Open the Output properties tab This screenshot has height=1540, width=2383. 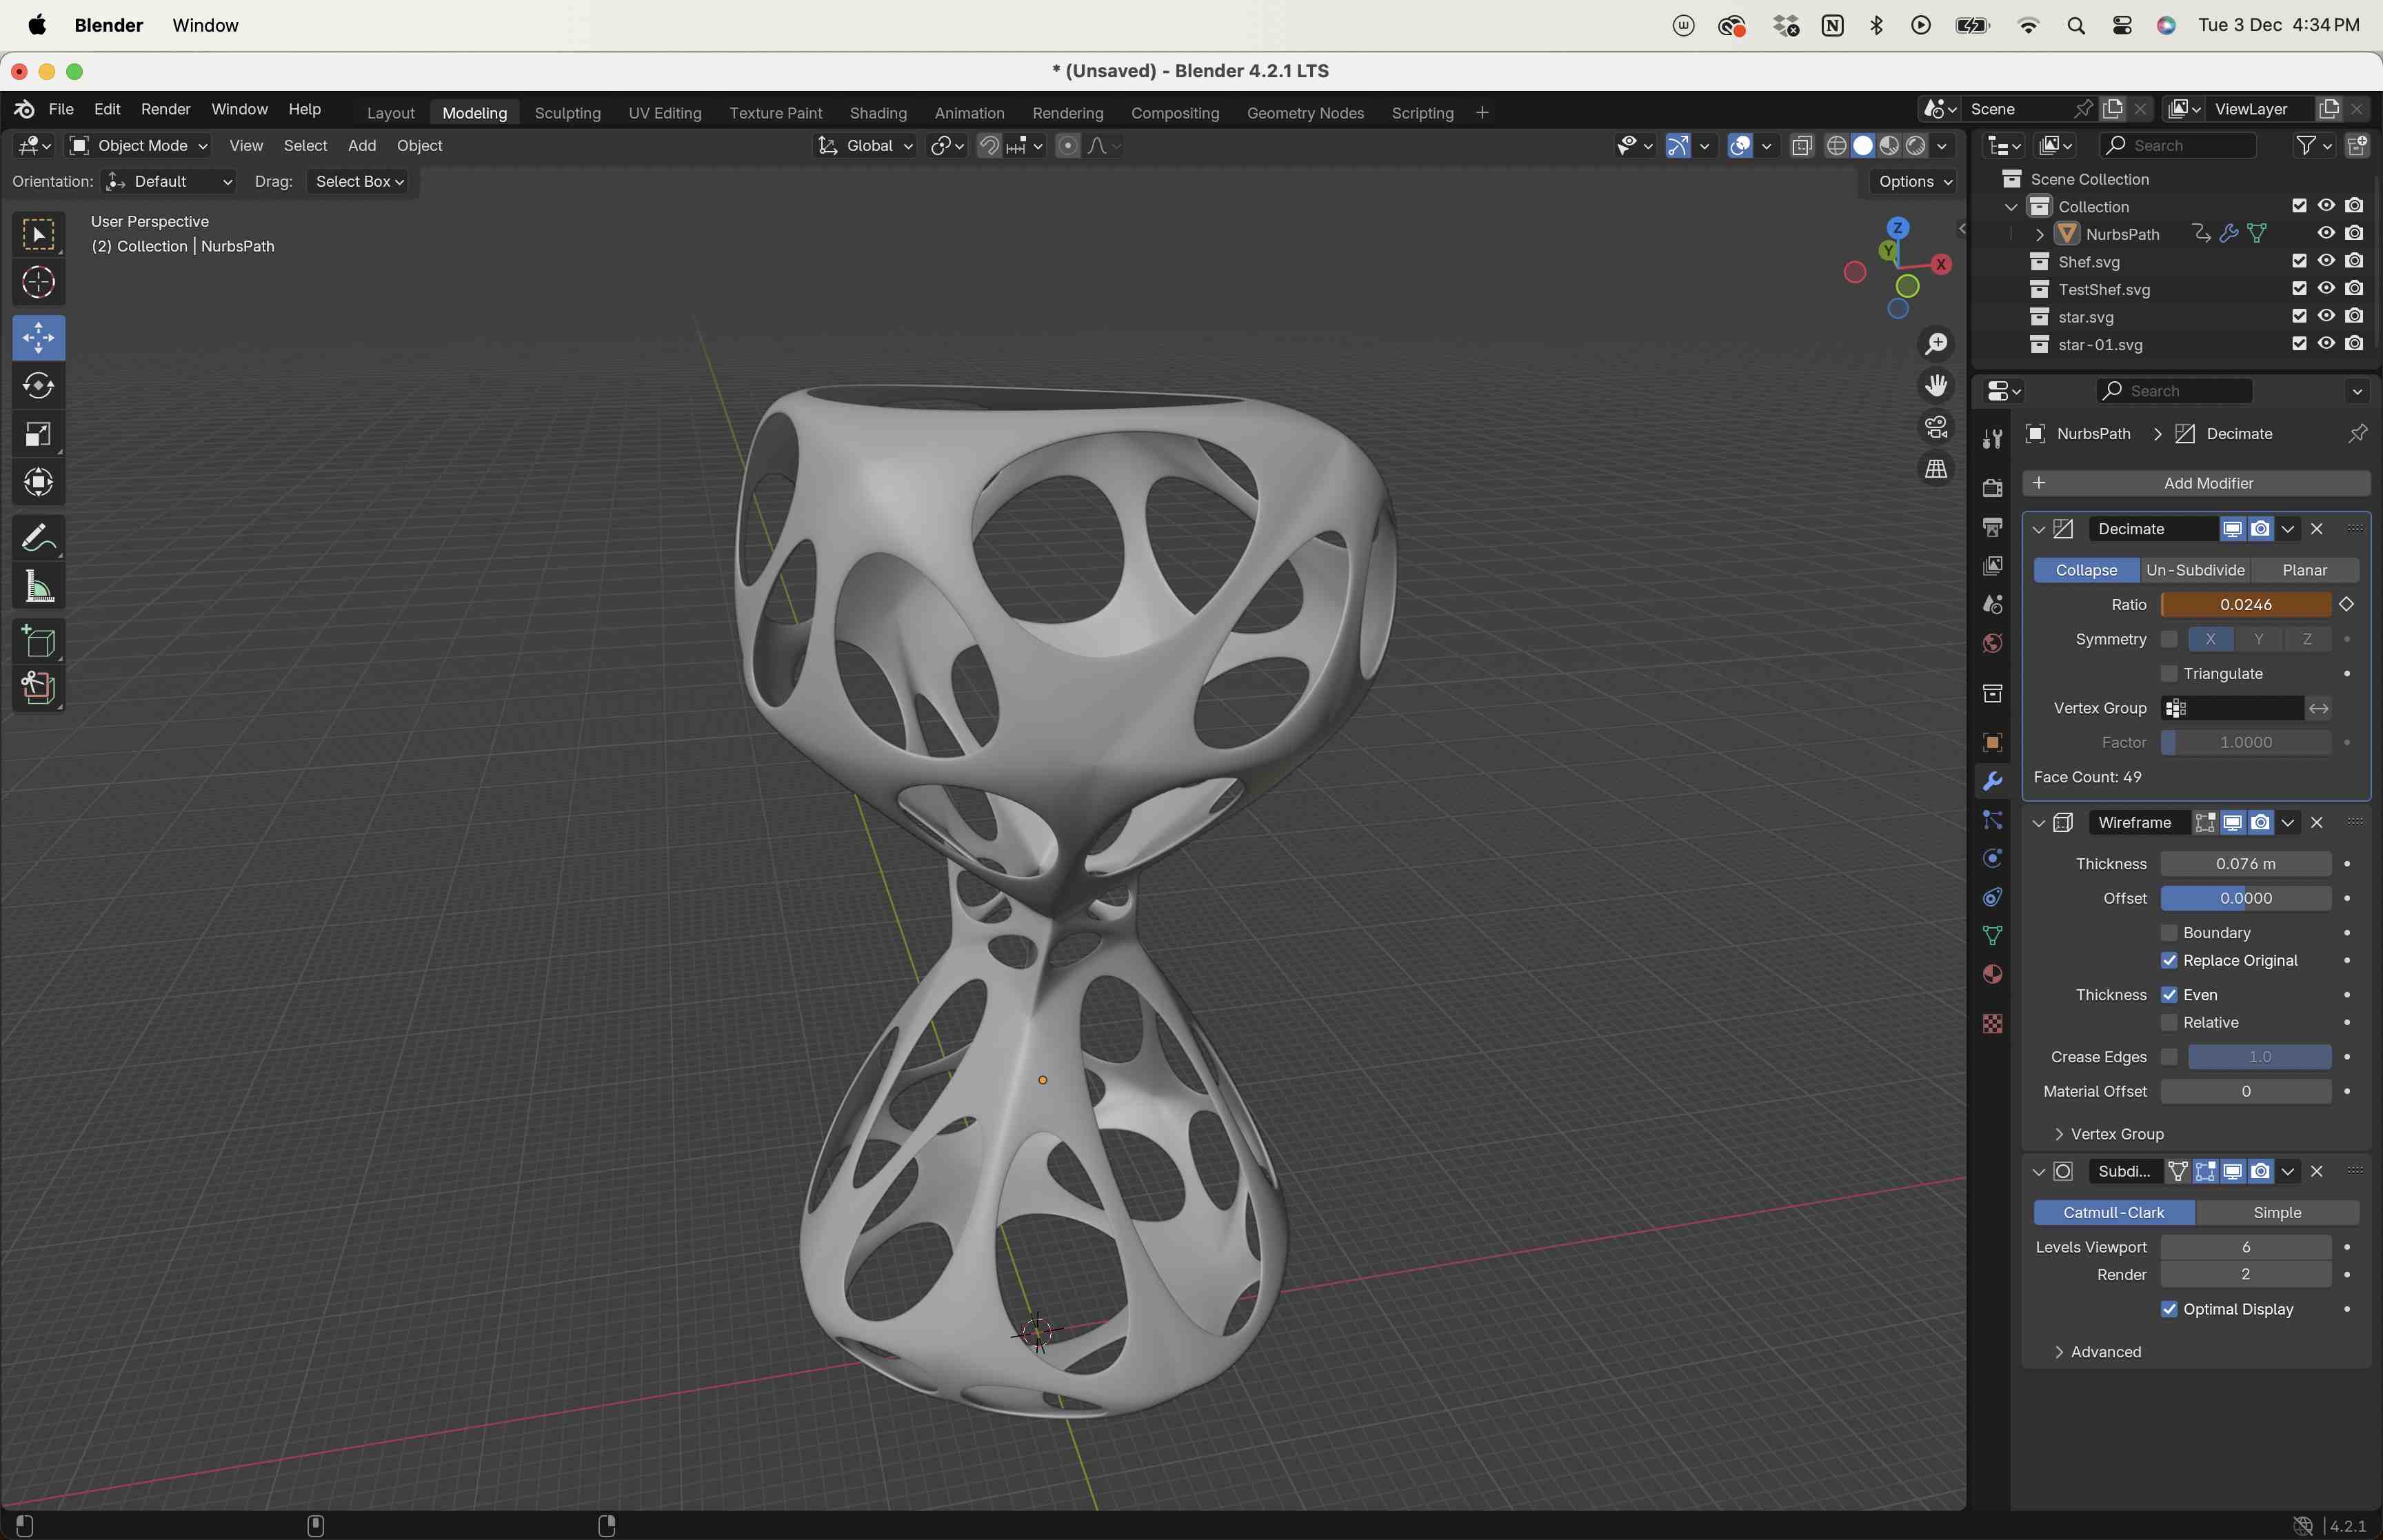[x=1992, y=526]
